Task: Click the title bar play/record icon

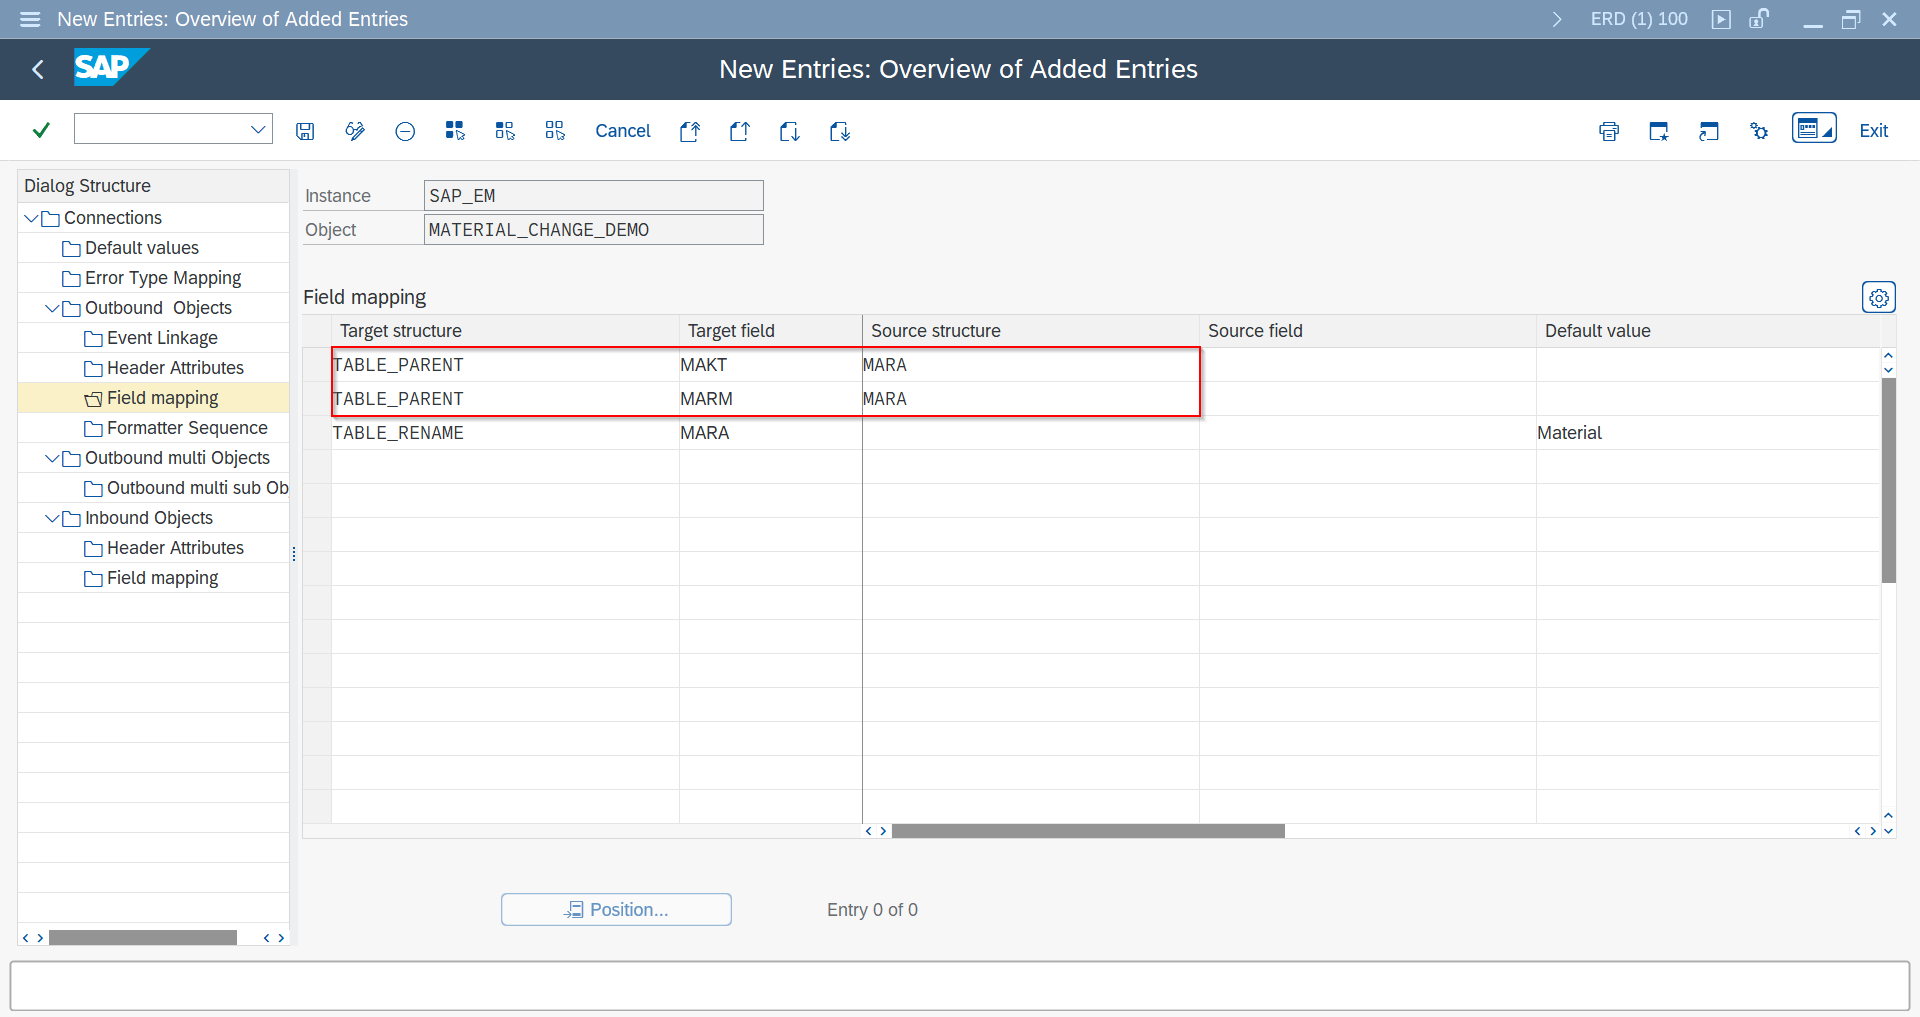Action: tap(1721, 19)
